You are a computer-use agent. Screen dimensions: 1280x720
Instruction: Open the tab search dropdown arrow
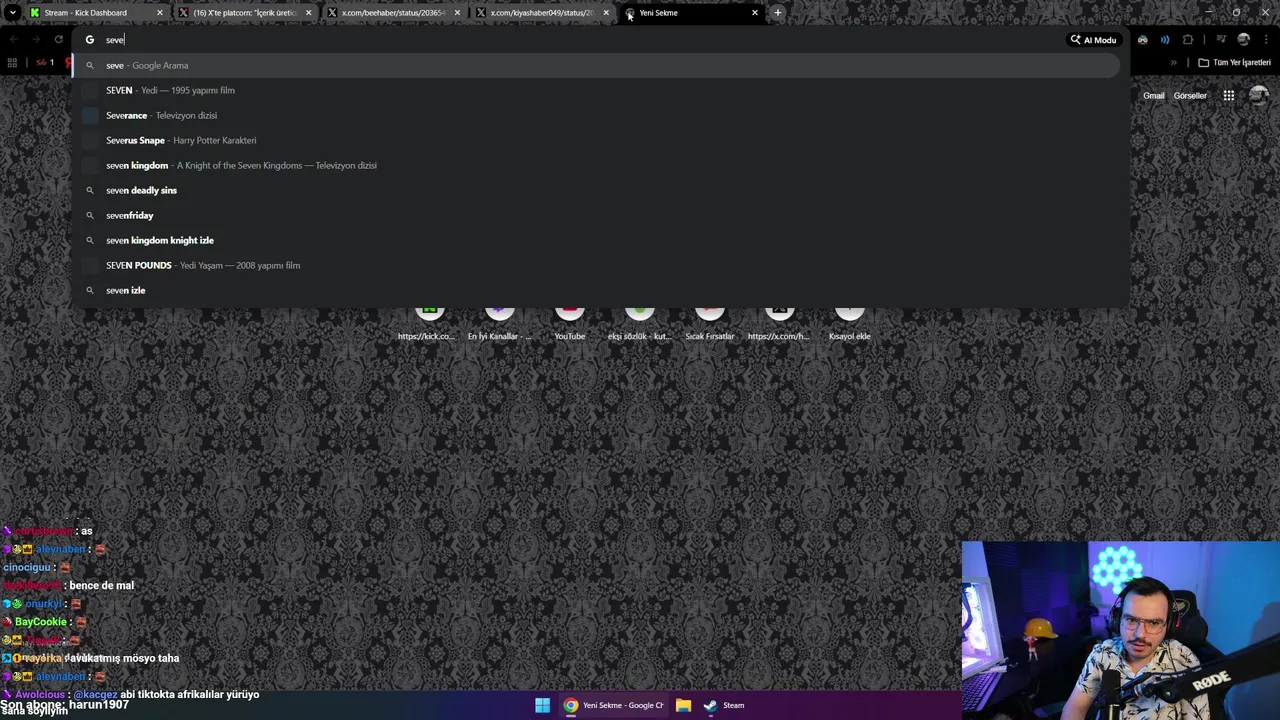tap(12, 13)
